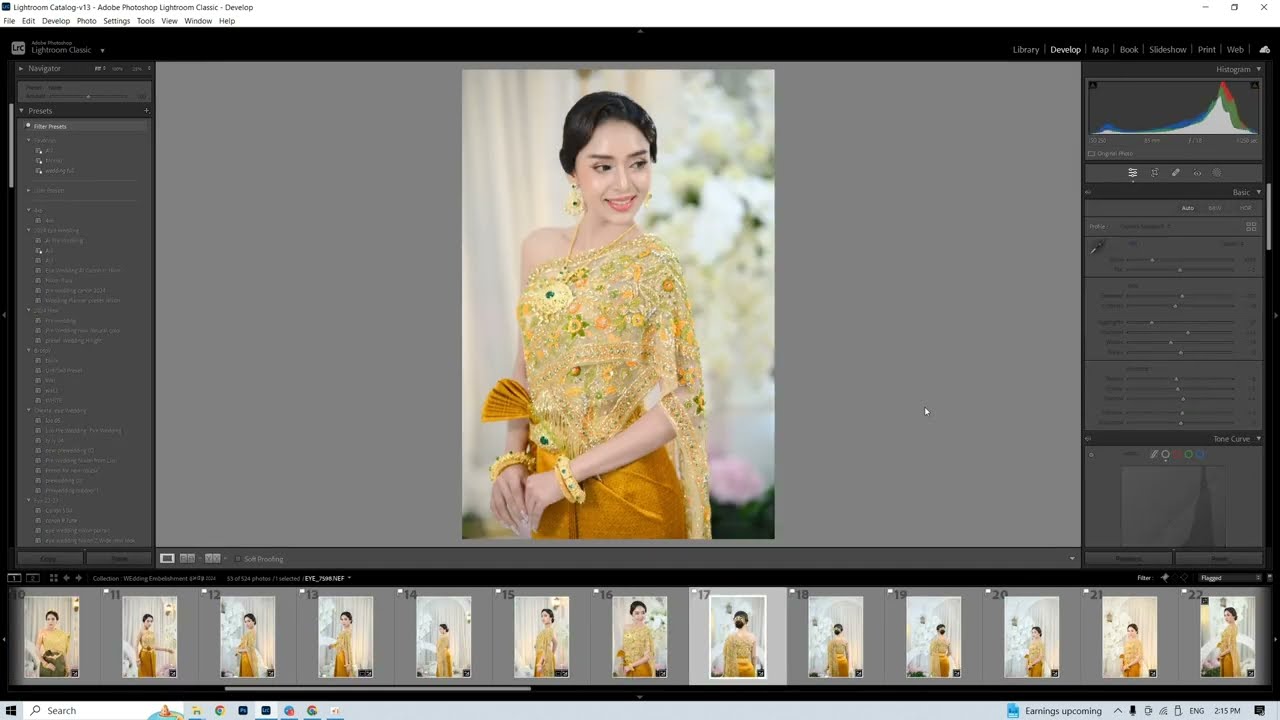Toggle the Basic panel on/off switch
This screenshot has height=720, width=1280.
coord(1088,192)
